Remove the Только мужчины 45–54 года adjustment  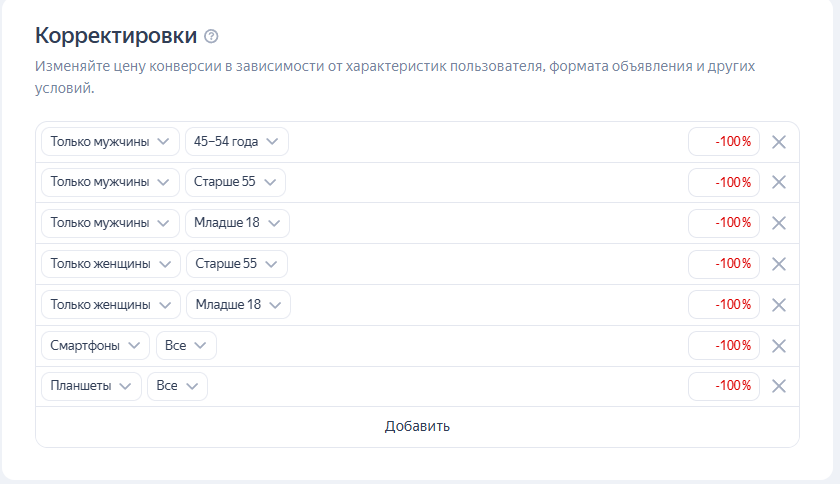coord(779,142)
